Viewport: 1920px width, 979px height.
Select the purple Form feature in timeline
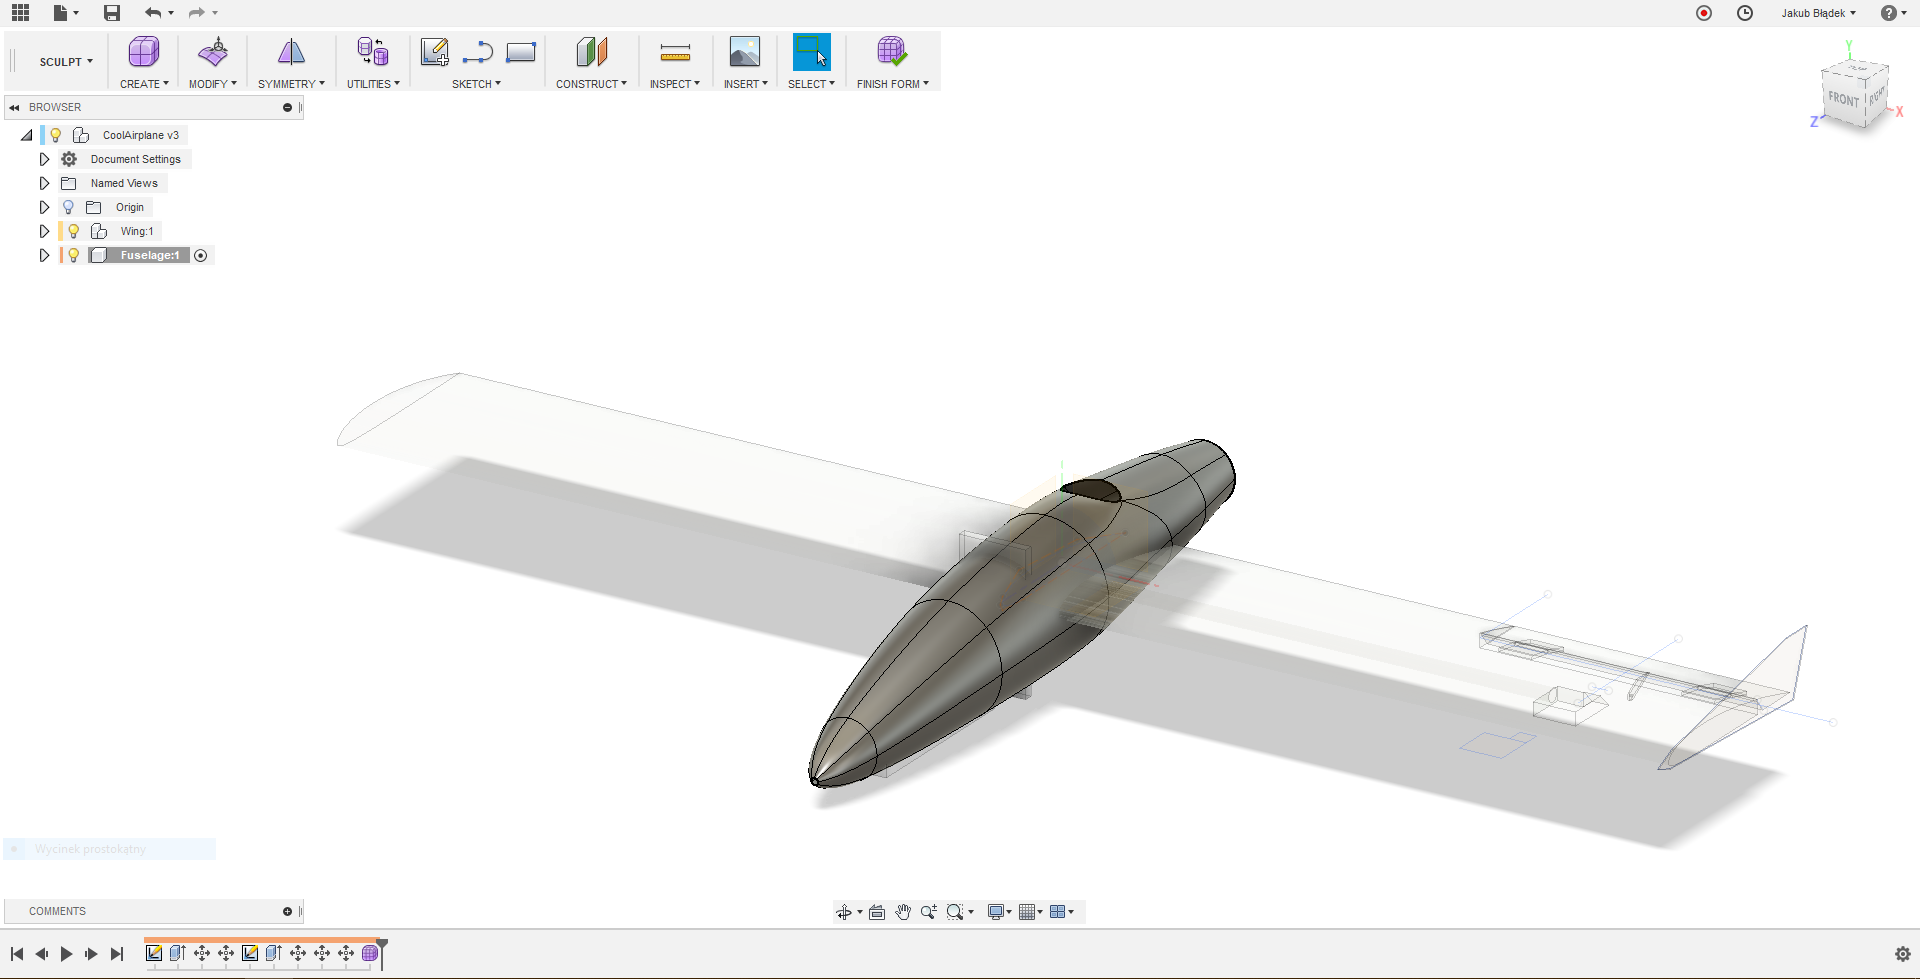[x=370, y=953]
